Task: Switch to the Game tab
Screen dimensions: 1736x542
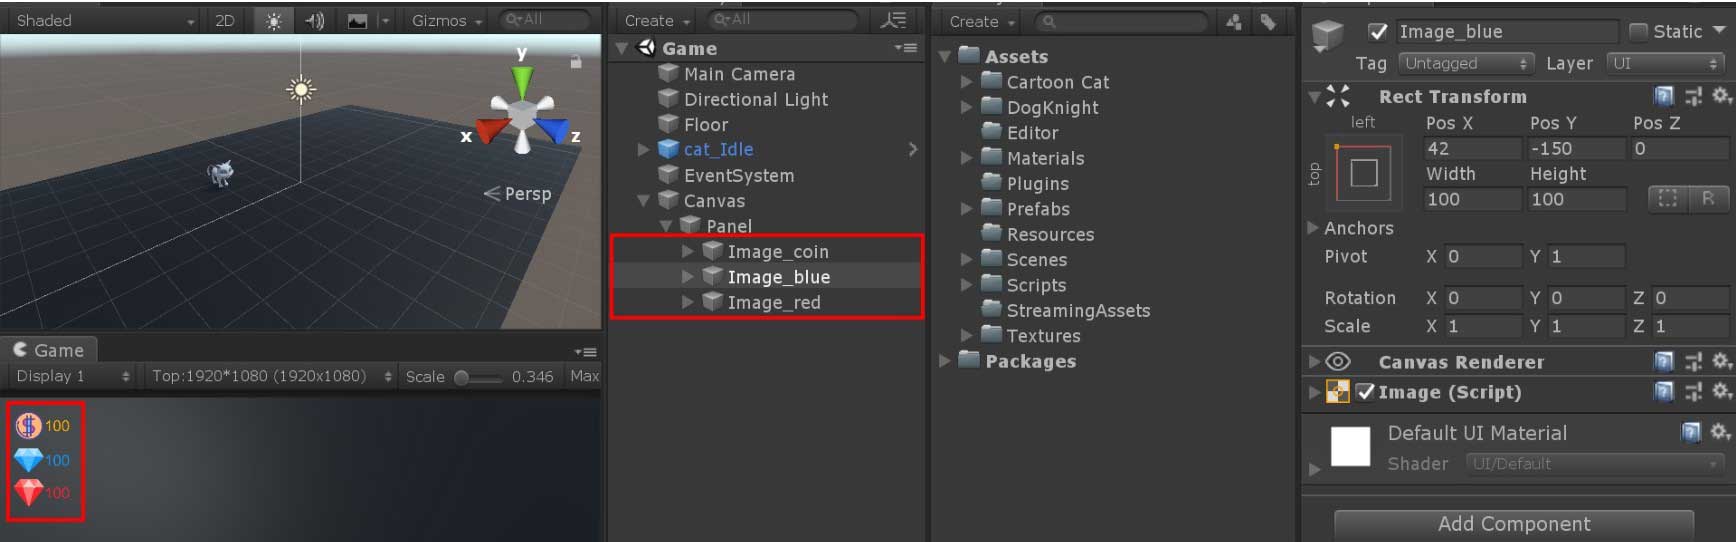Action: pos(49,350)
